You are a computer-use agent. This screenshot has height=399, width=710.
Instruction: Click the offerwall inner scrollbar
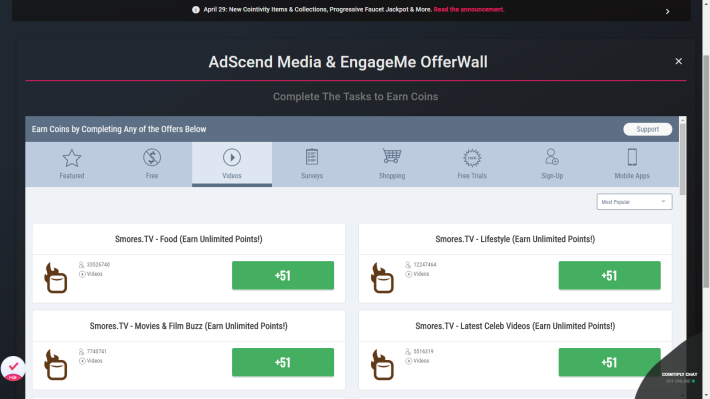(682, 159)
